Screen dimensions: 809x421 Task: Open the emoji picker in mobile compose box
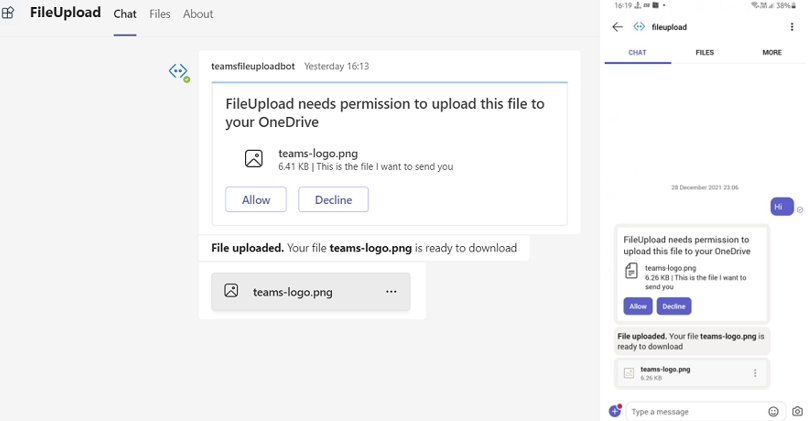pos(773,412)
